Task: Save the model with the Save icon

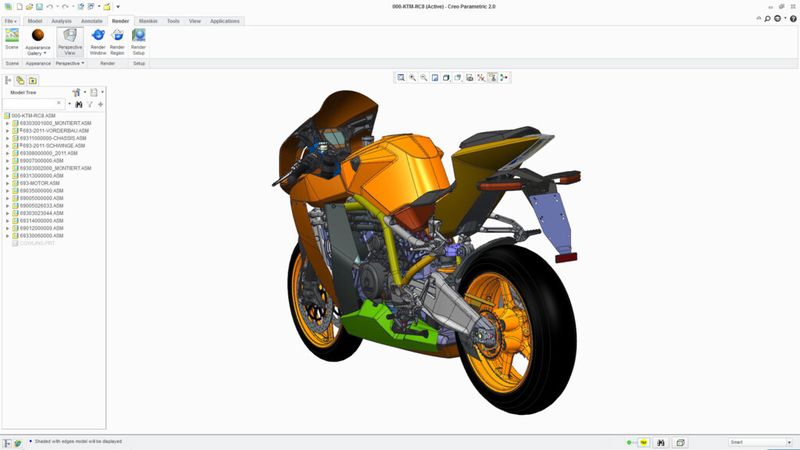Action: tap(39, 7)
